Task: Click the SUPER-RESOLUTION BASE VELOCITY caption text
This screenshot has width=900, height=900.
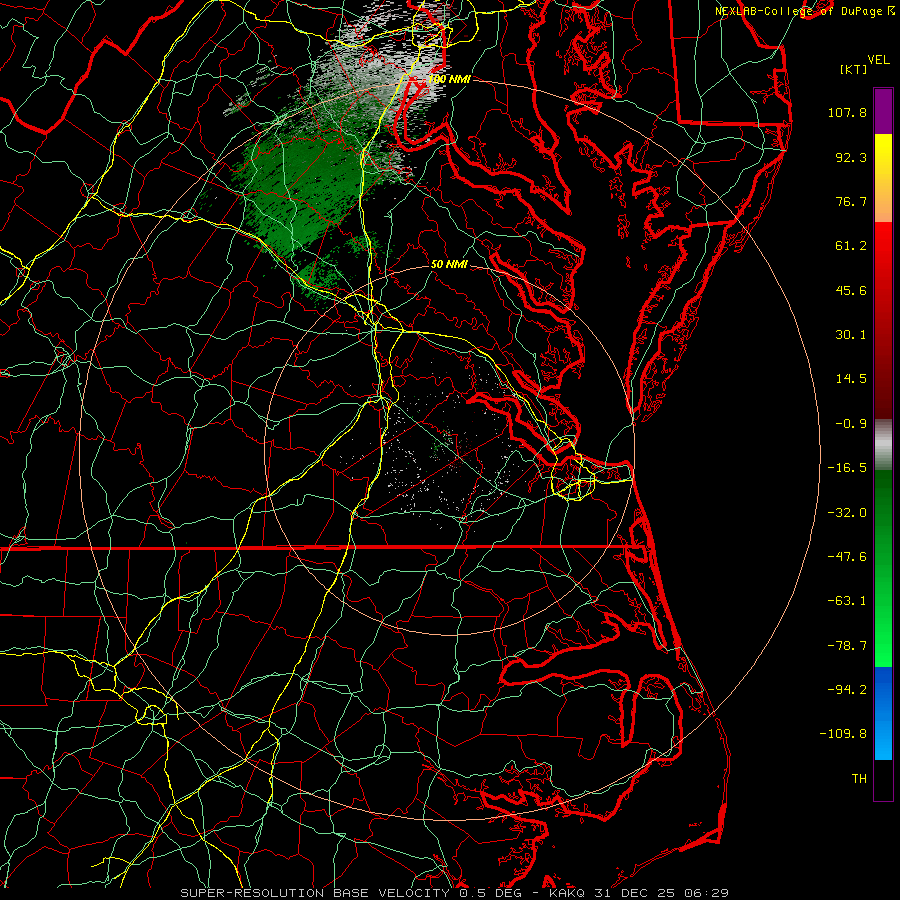Action: click(315, 893)
